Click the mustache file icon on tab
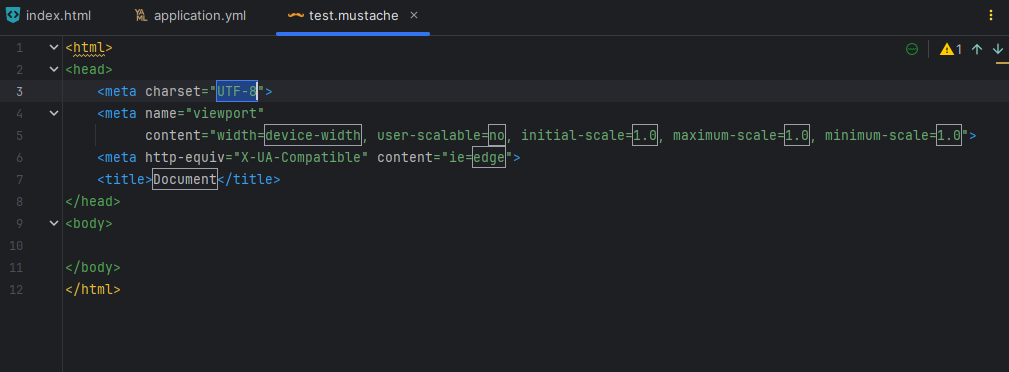The height and width of the screenshot is (372, 1009). point(296,15)
